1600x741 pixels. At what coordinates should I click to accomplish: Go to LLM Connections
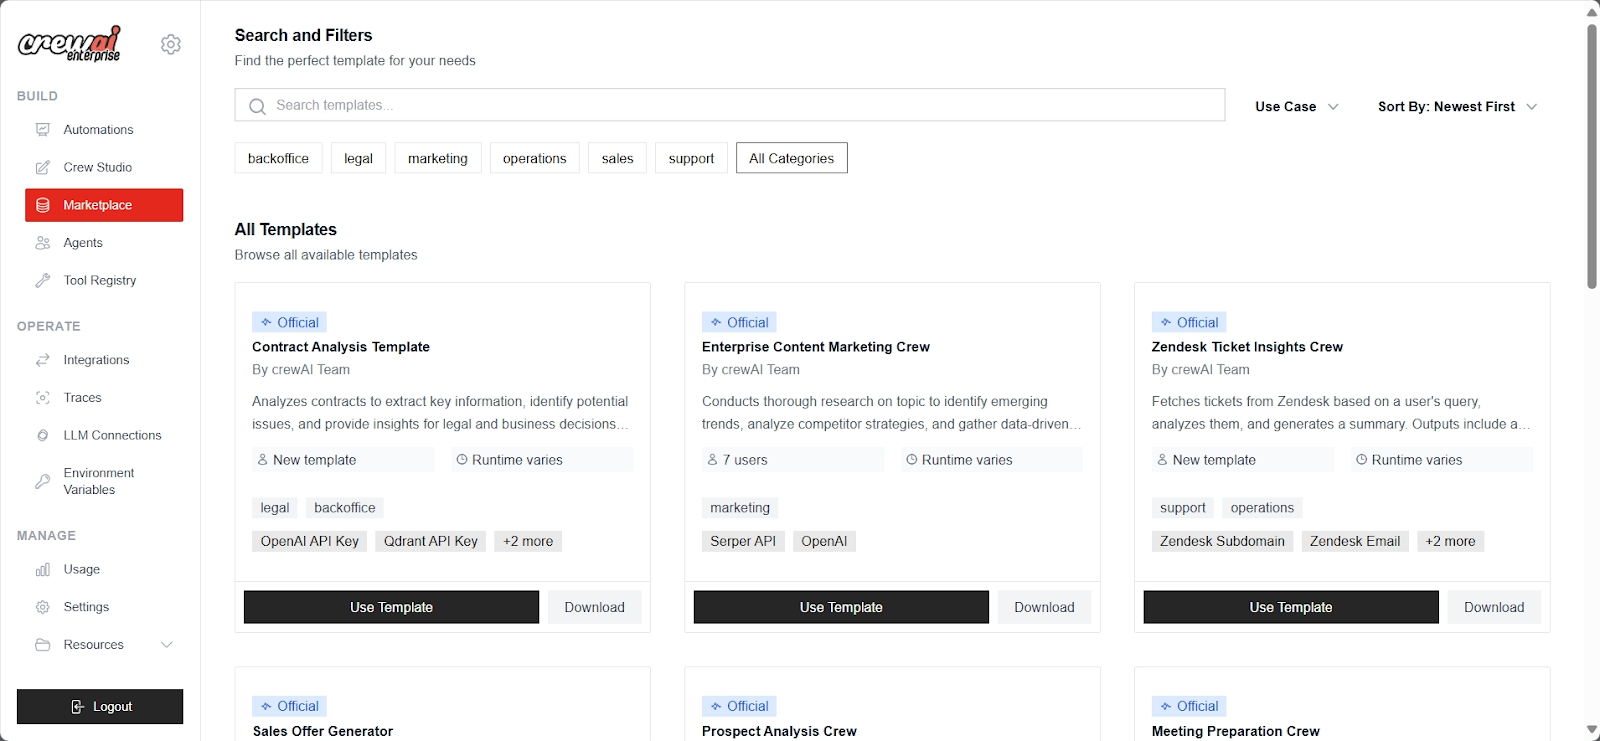click(104, 436)
